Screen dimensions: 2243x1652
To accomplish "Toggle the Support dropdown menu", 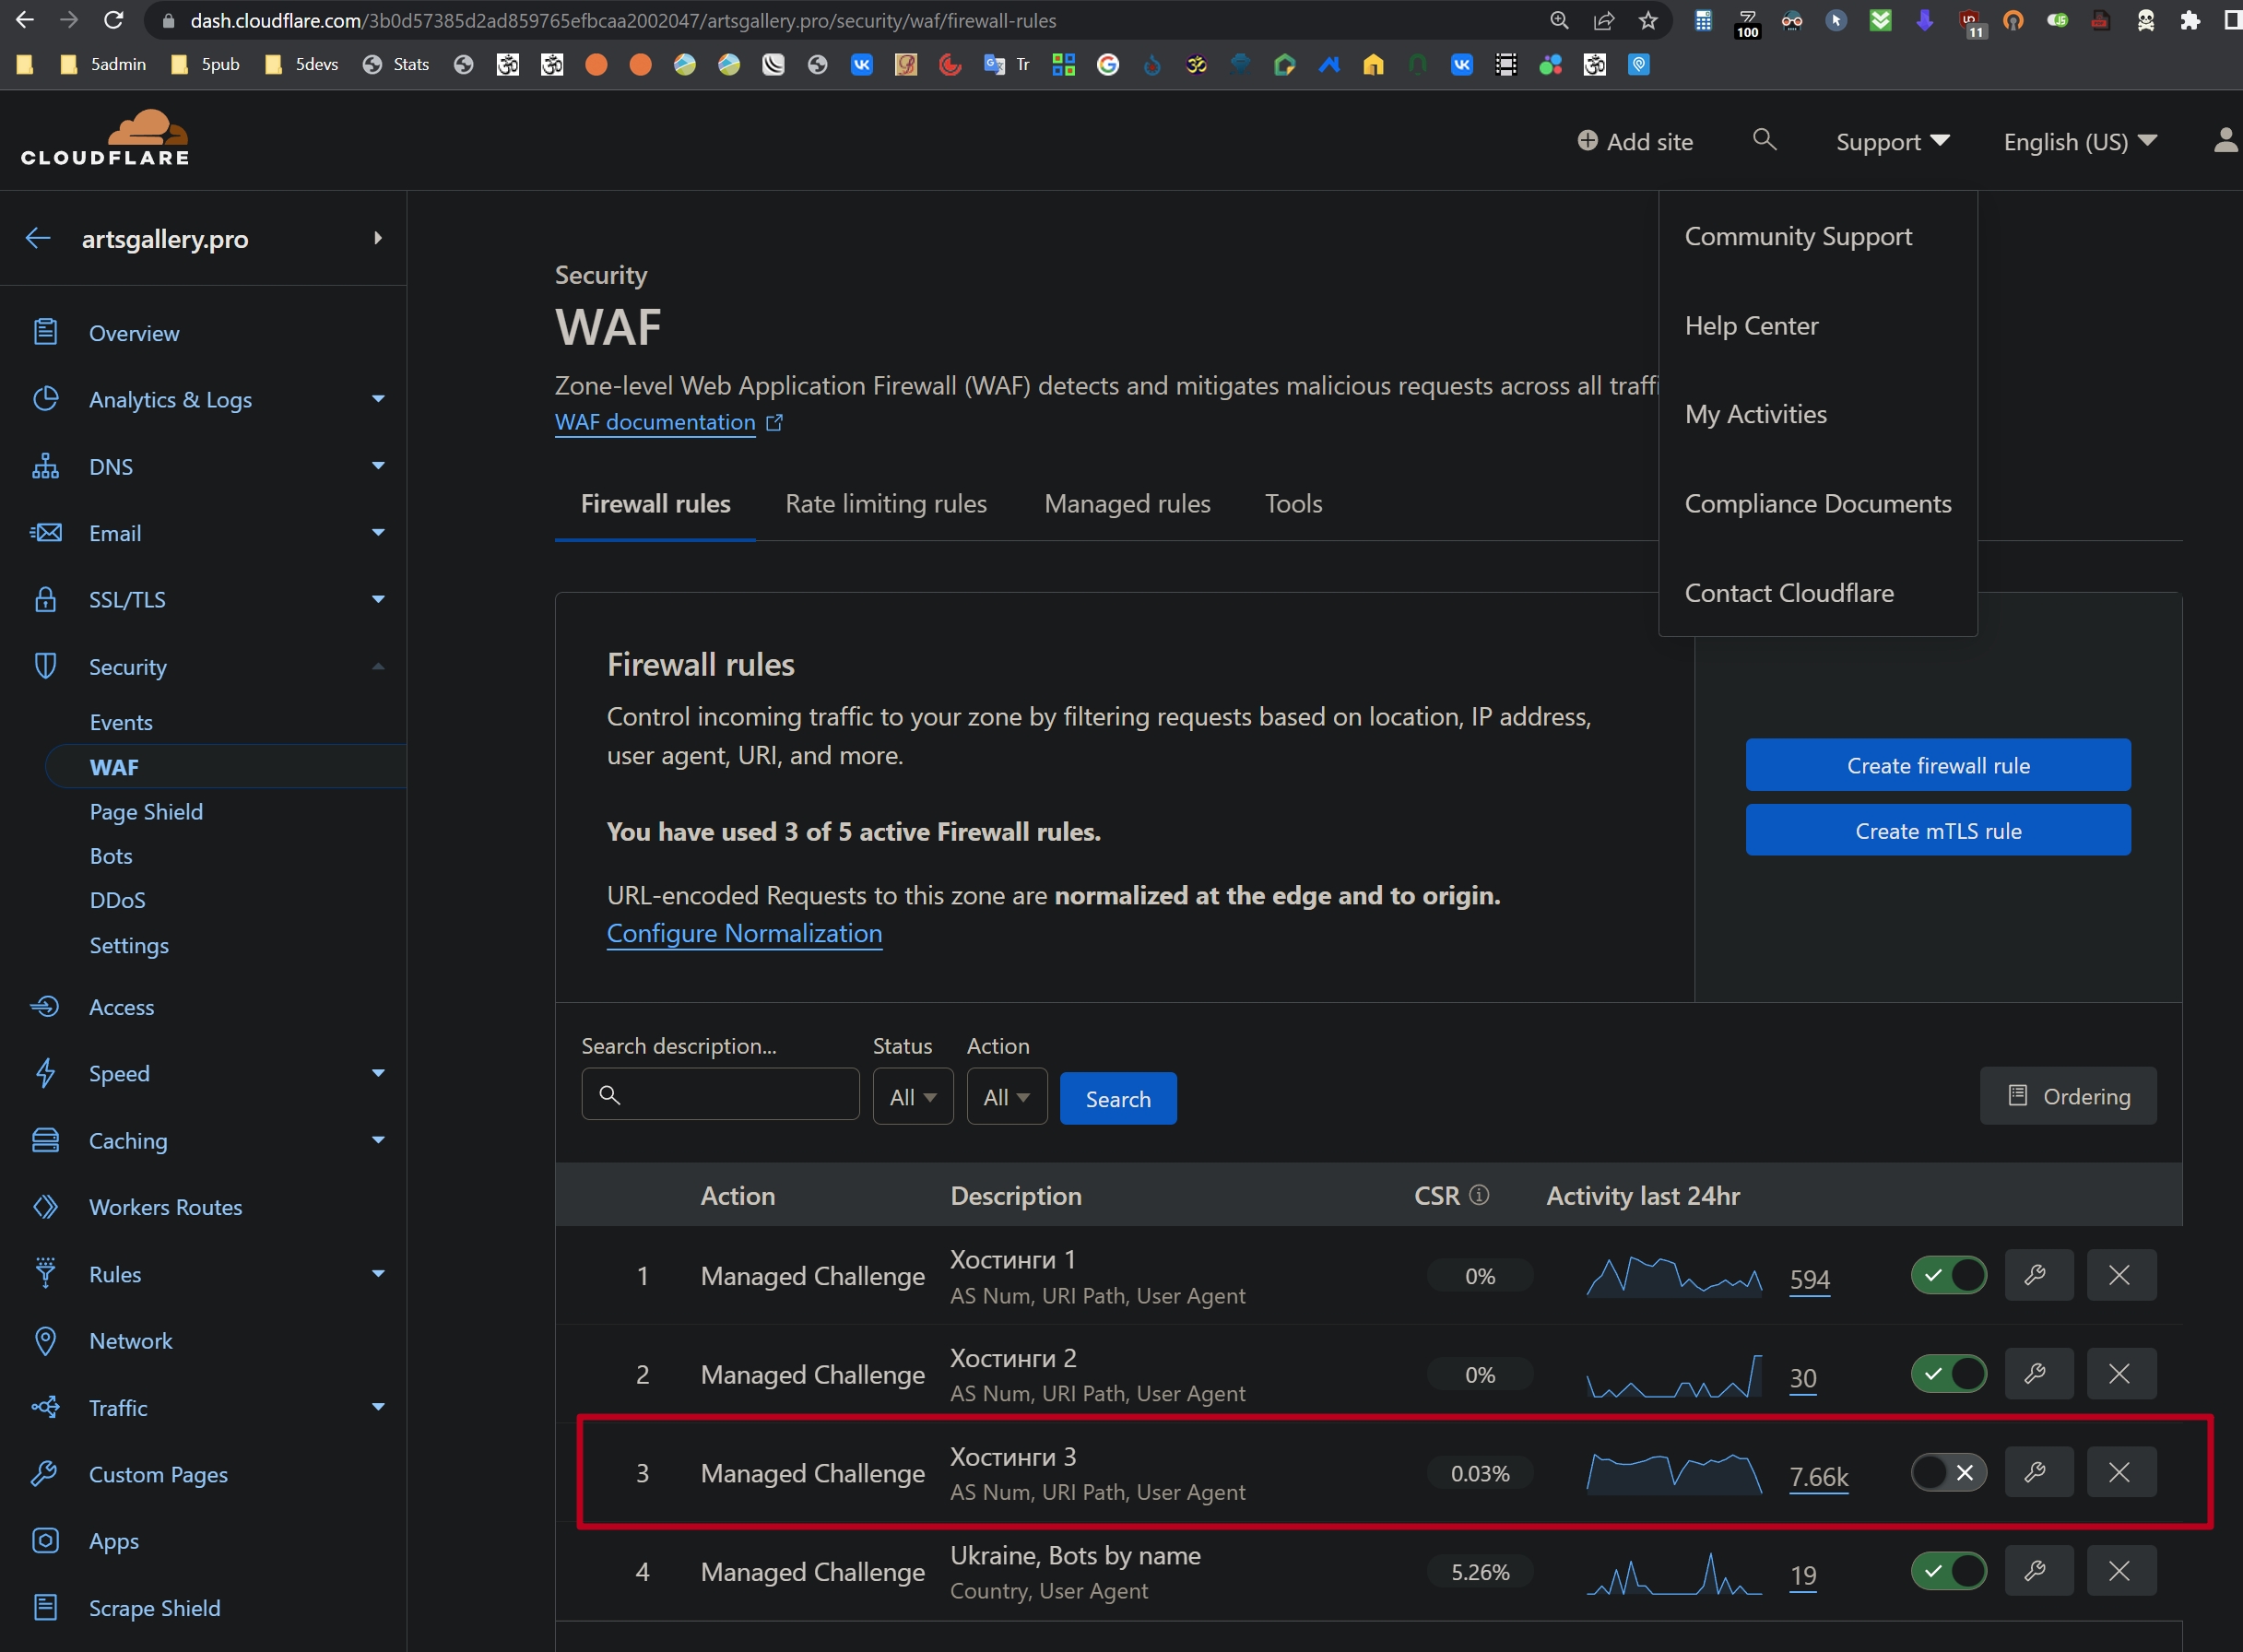I will click(1893, 142).
